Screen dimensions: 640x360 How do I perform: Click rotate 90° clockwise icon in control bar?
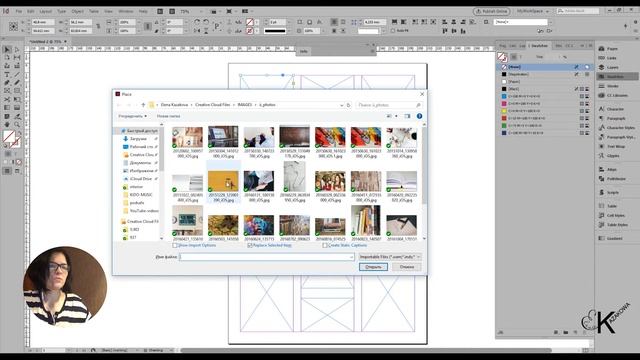pos(197,22)
